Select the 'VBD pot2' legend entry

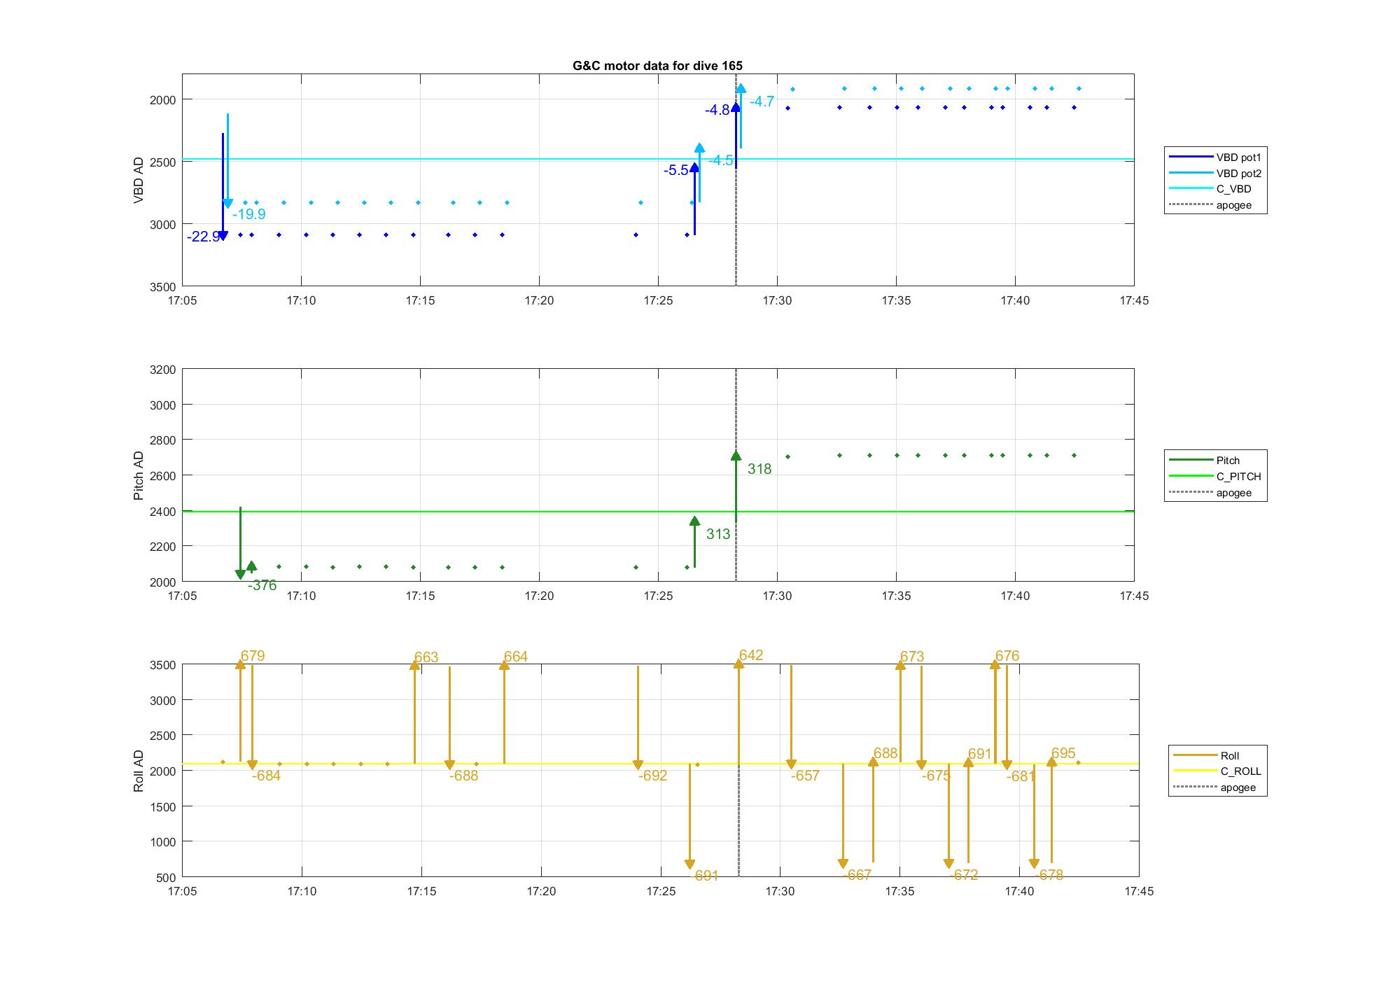(1216, 173)
